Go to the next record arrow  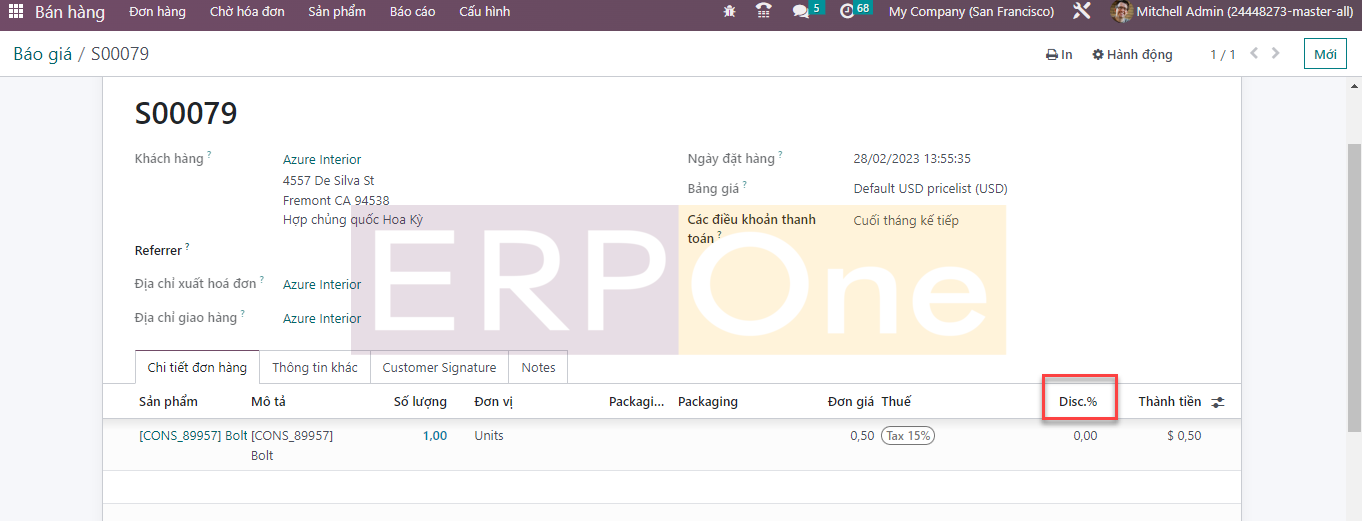tap(1276, 54)
